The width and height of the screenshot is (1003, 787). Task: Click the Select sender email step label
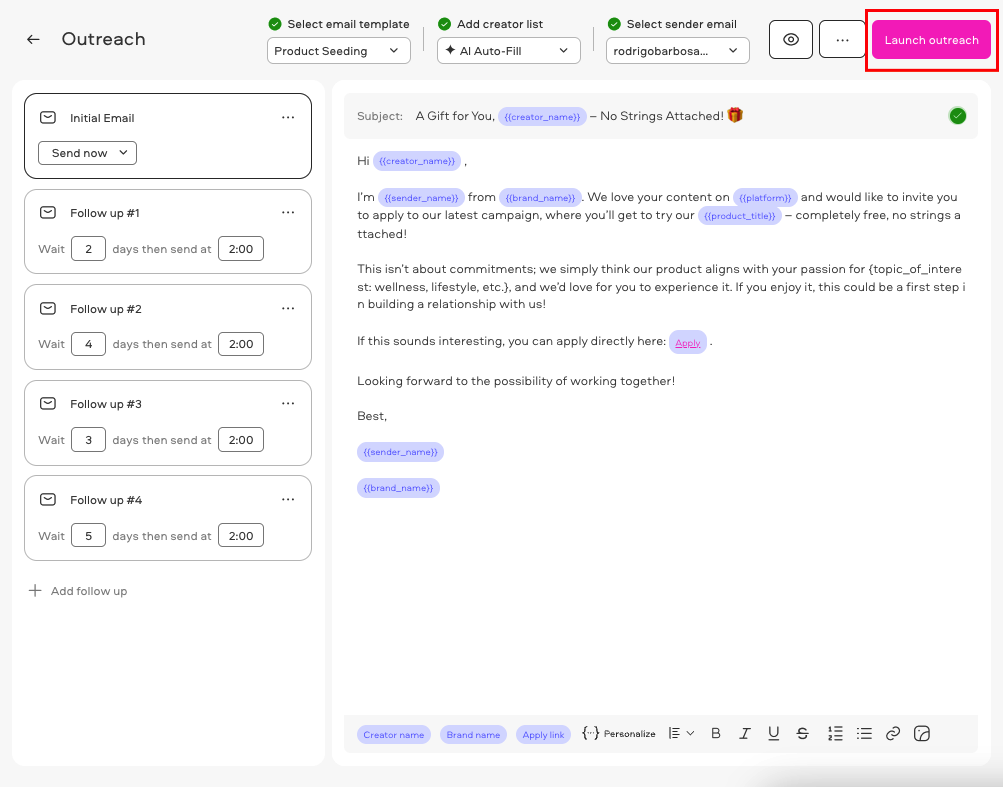681,24
